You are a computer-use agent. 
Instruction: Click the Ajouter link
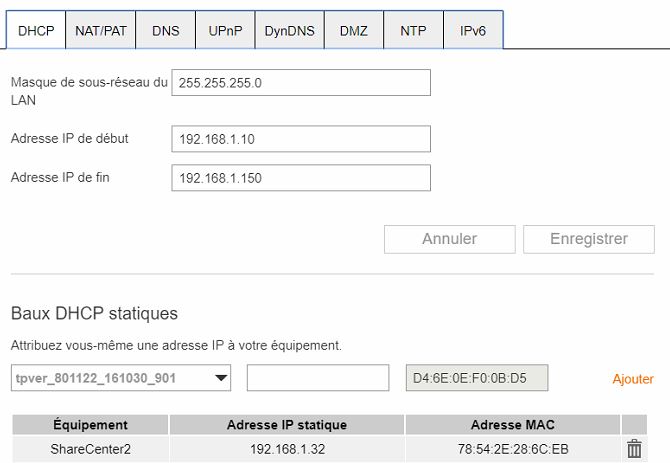[x=633, y=379]
